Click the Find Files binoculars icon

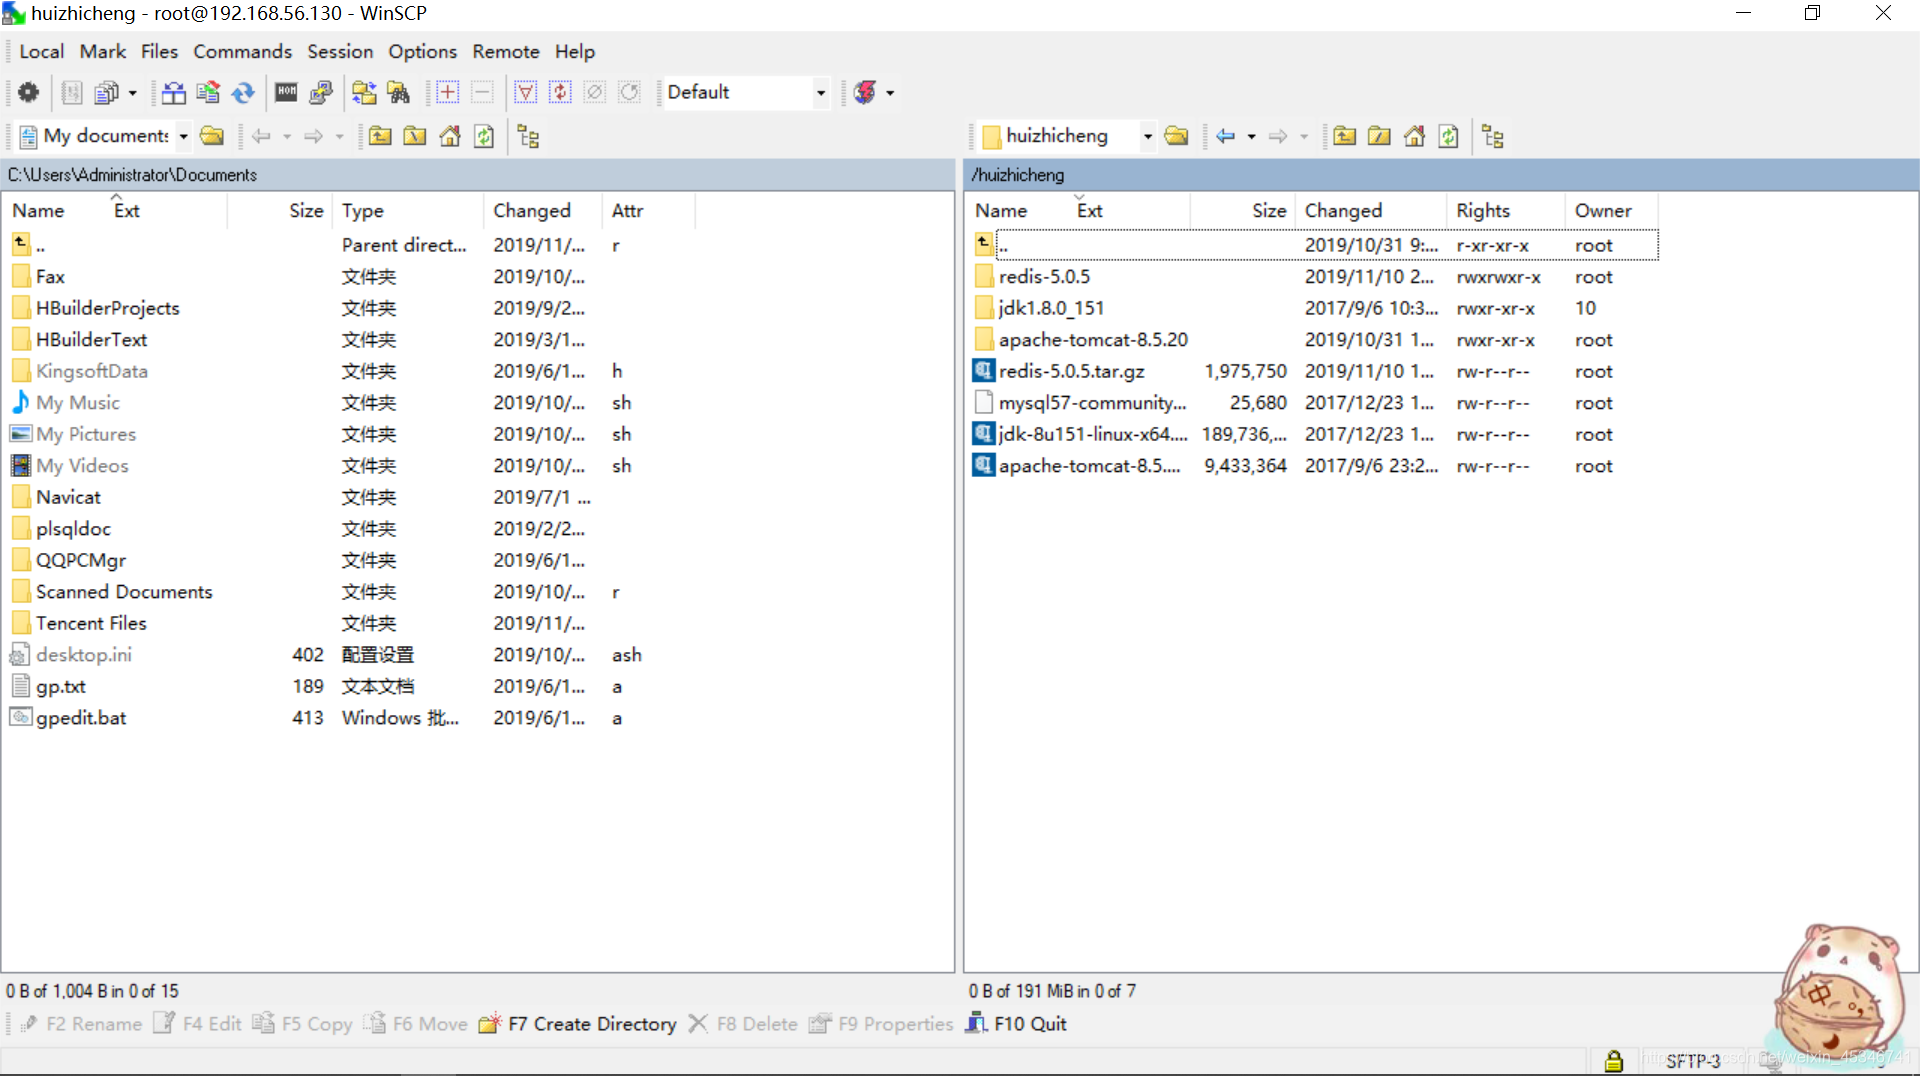(x=399, y=92)
